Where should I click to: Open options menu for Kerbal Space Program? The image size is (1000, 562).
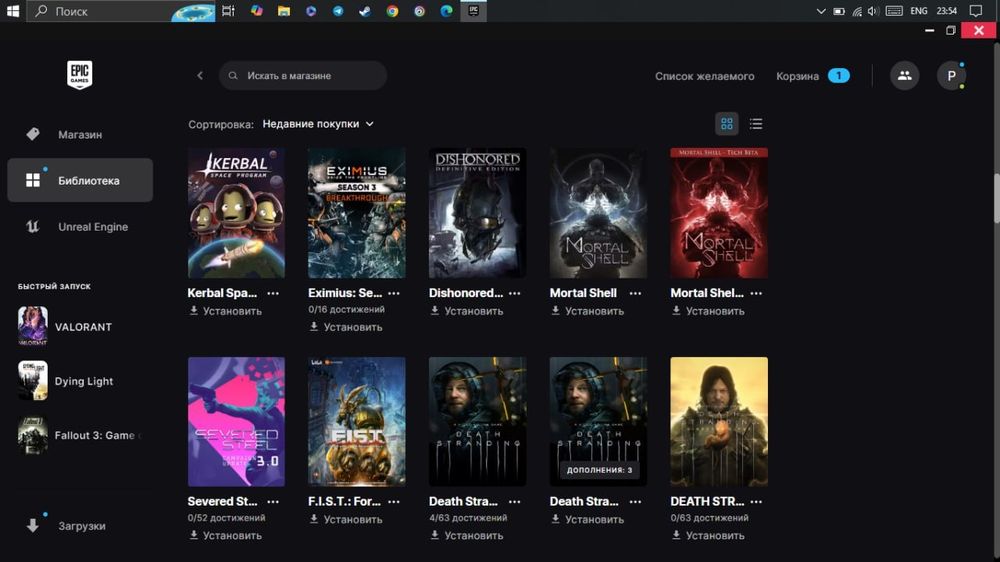coord(273,293)
